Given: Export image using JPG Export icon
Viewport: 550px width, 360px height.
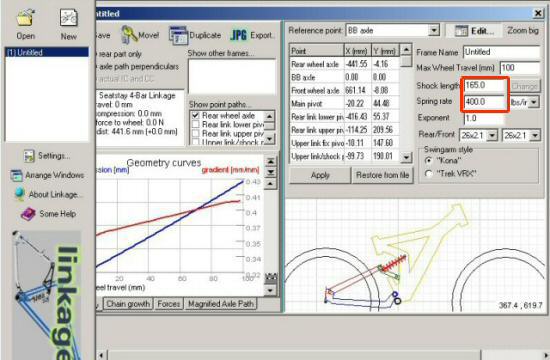Looking at the screenshot, I should click(239, 35).
